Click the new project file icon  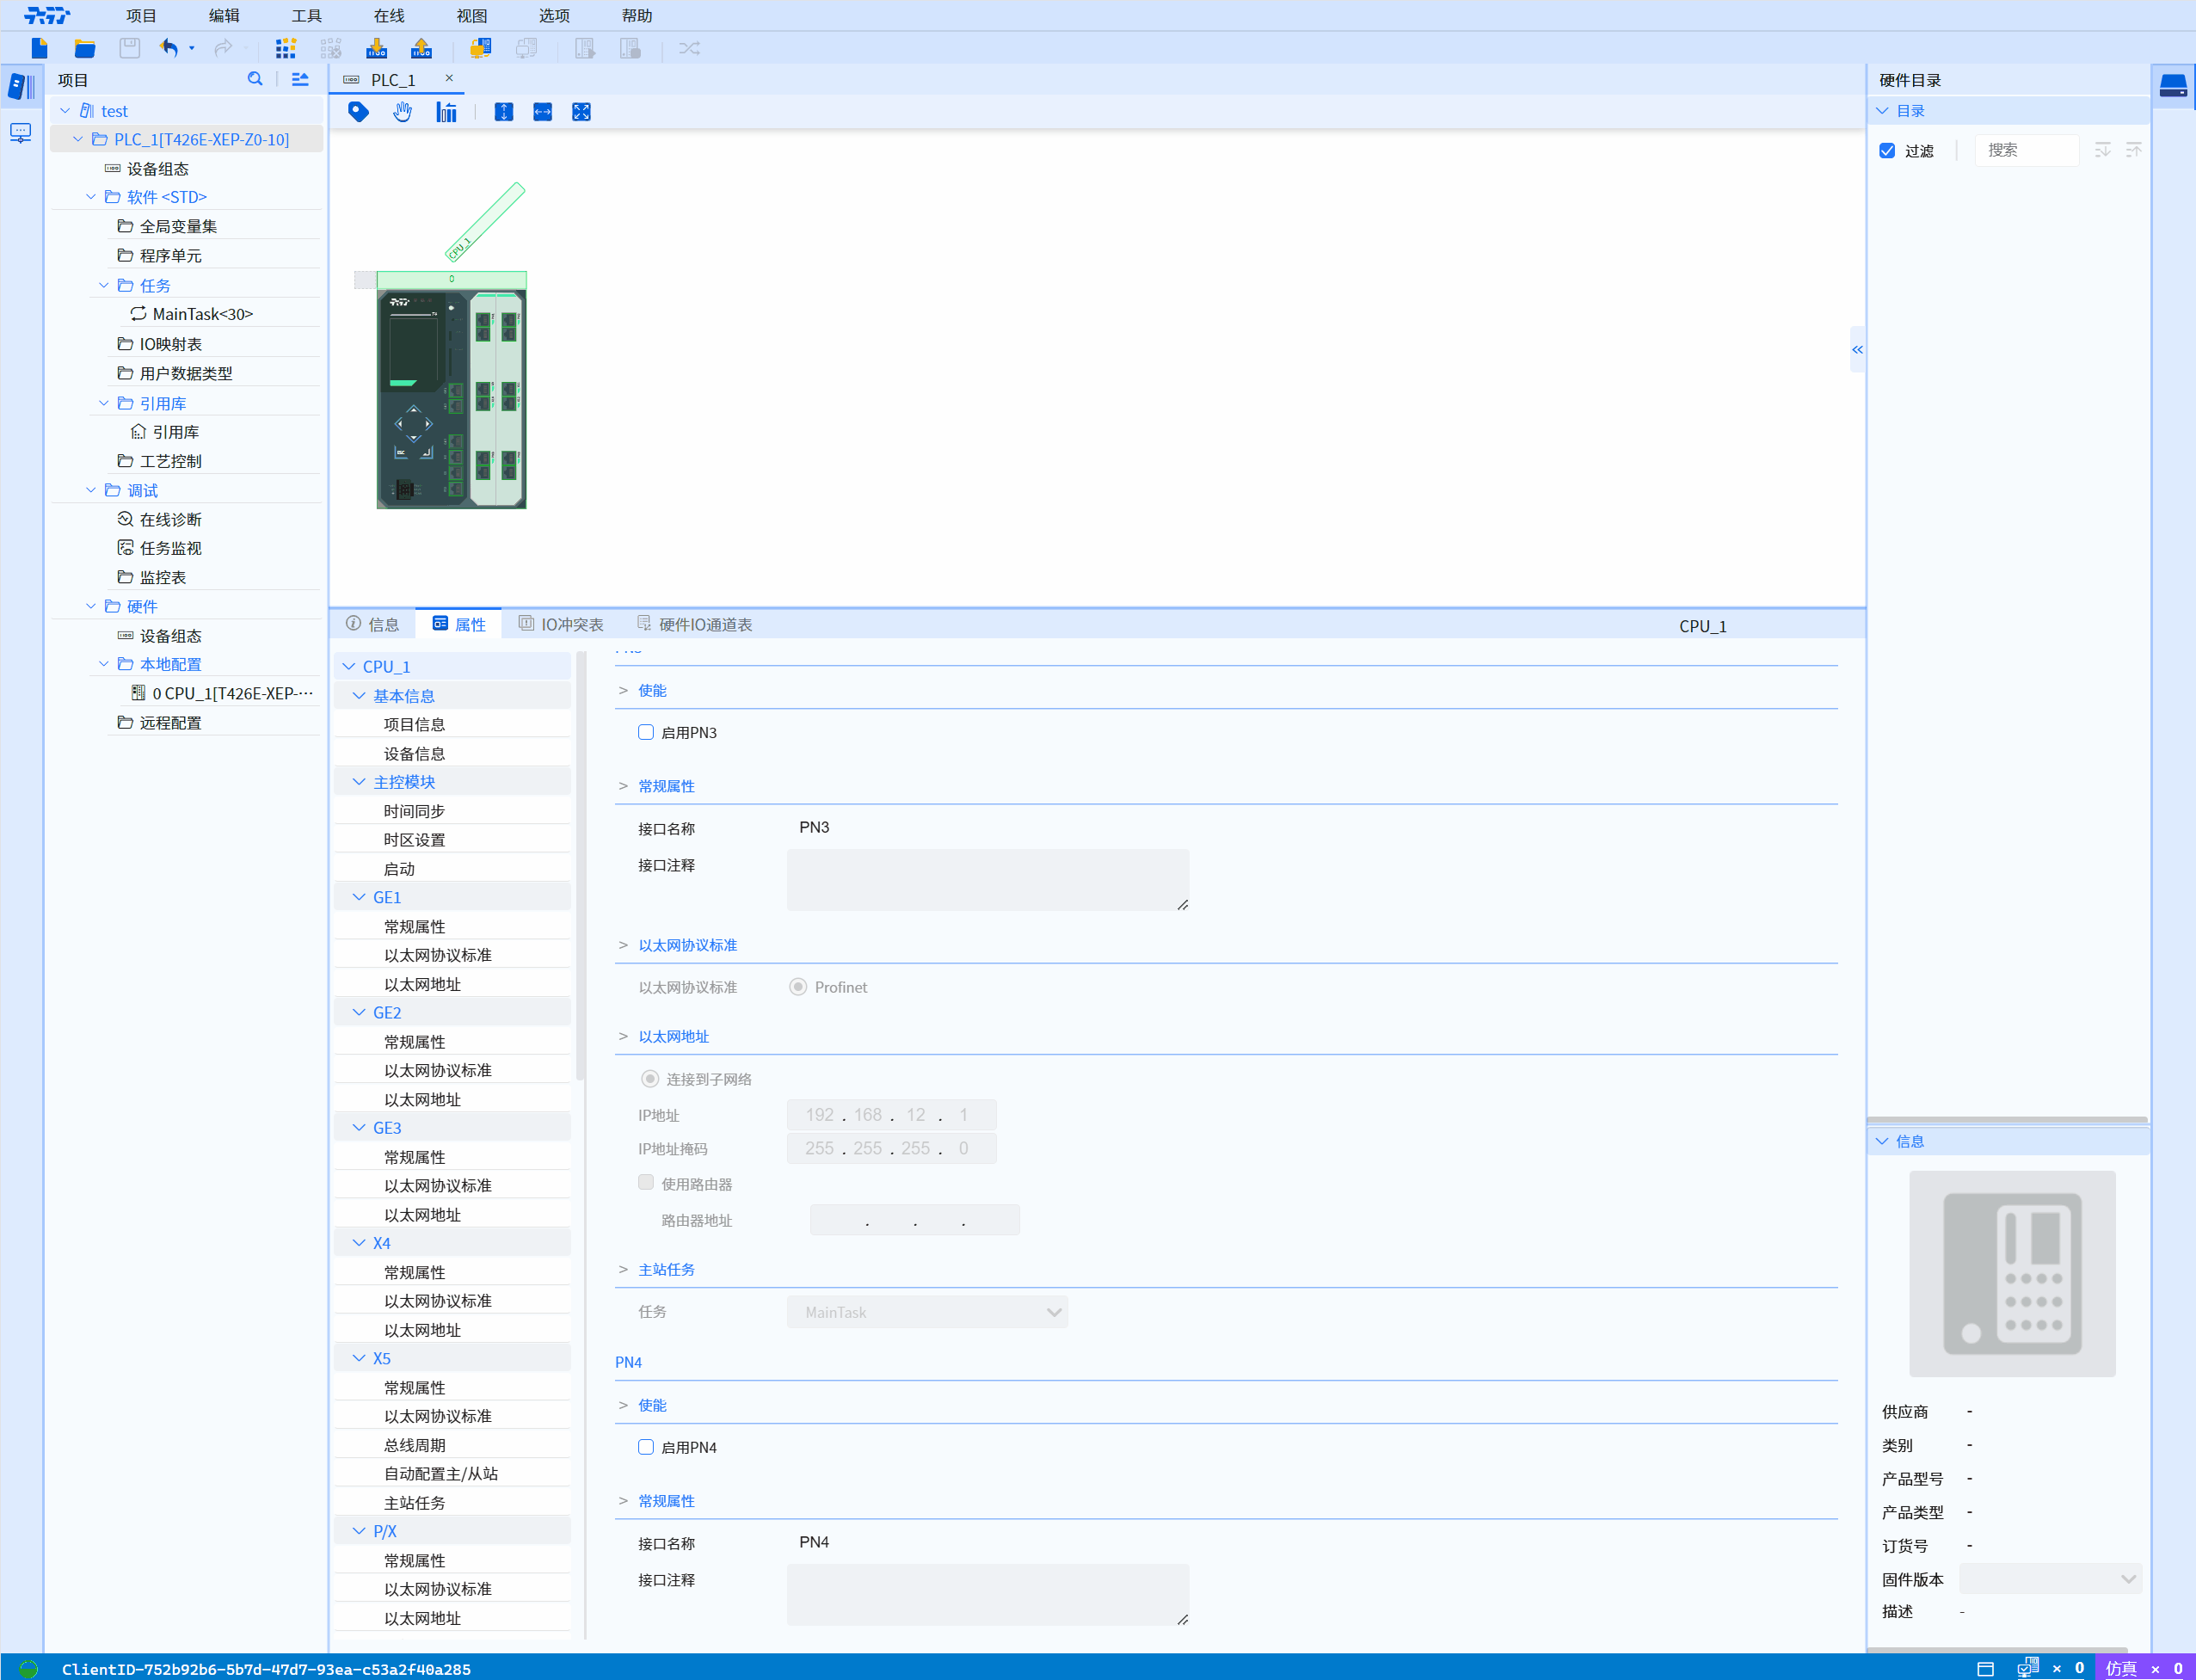tap(39, 48)
